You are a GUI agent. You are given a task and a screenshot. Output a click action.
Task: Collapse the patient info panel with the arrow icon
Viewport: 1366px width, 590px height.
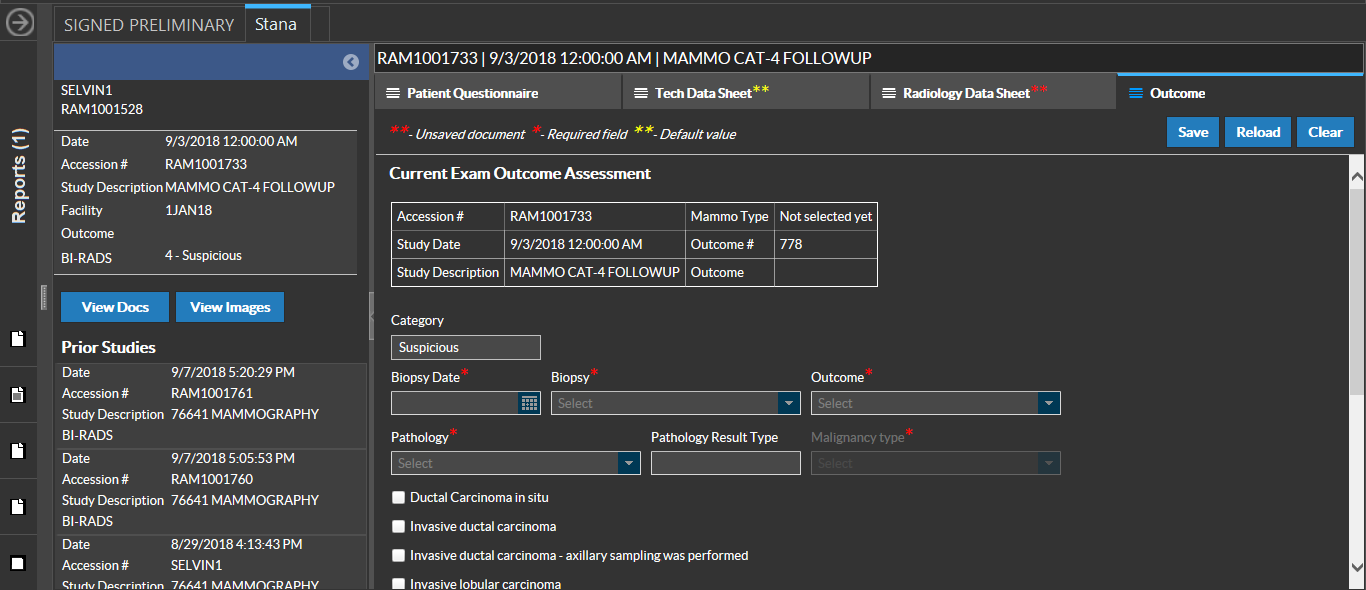click(351, 62)
